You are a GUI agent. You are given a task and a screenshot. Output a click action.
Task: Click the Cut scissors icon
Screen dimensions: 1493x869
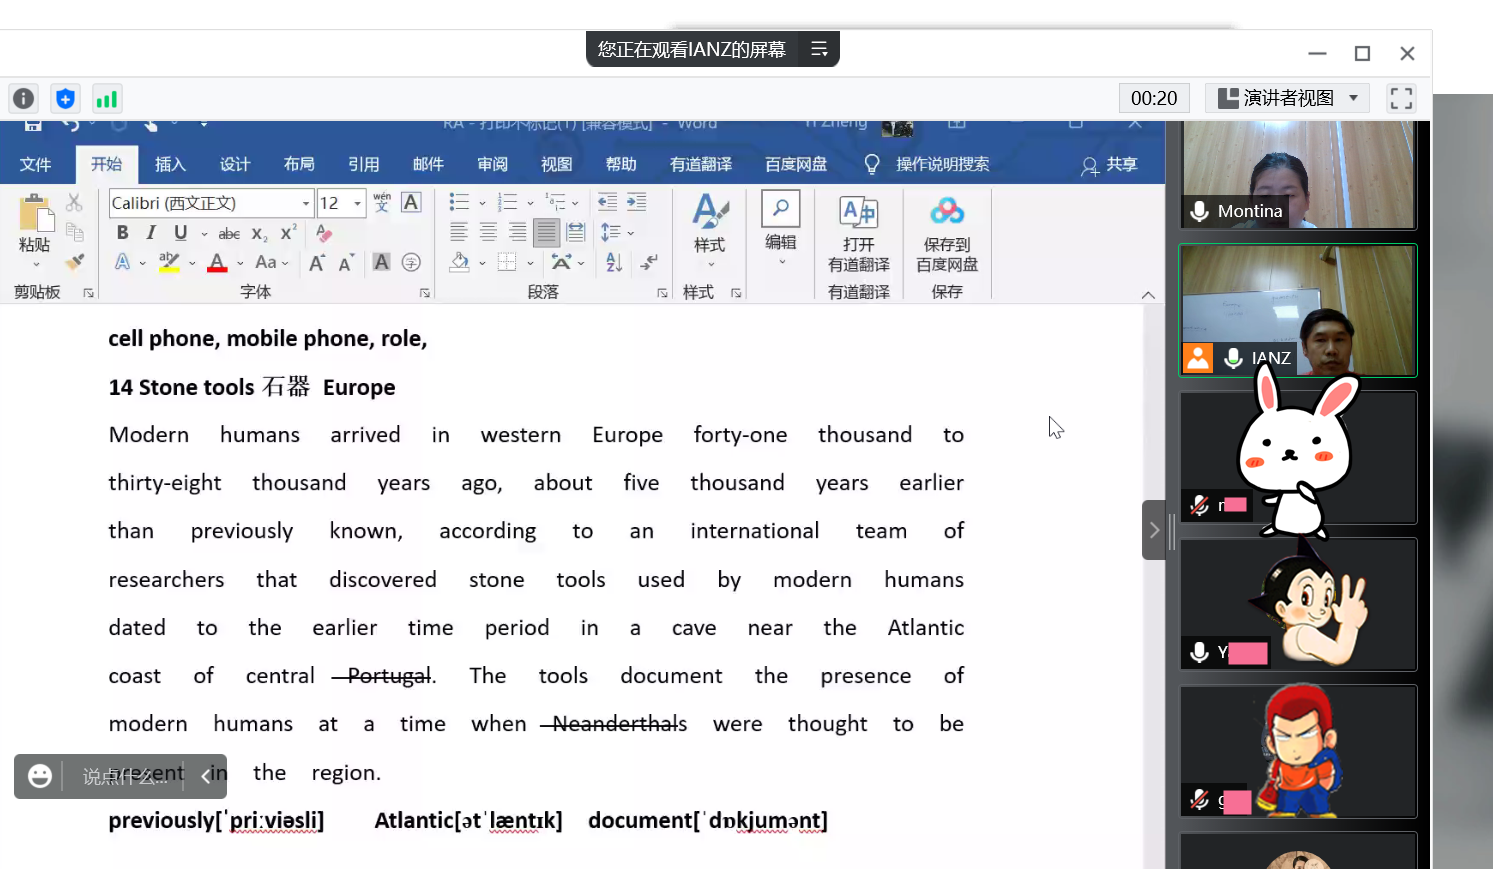(74, 202)
